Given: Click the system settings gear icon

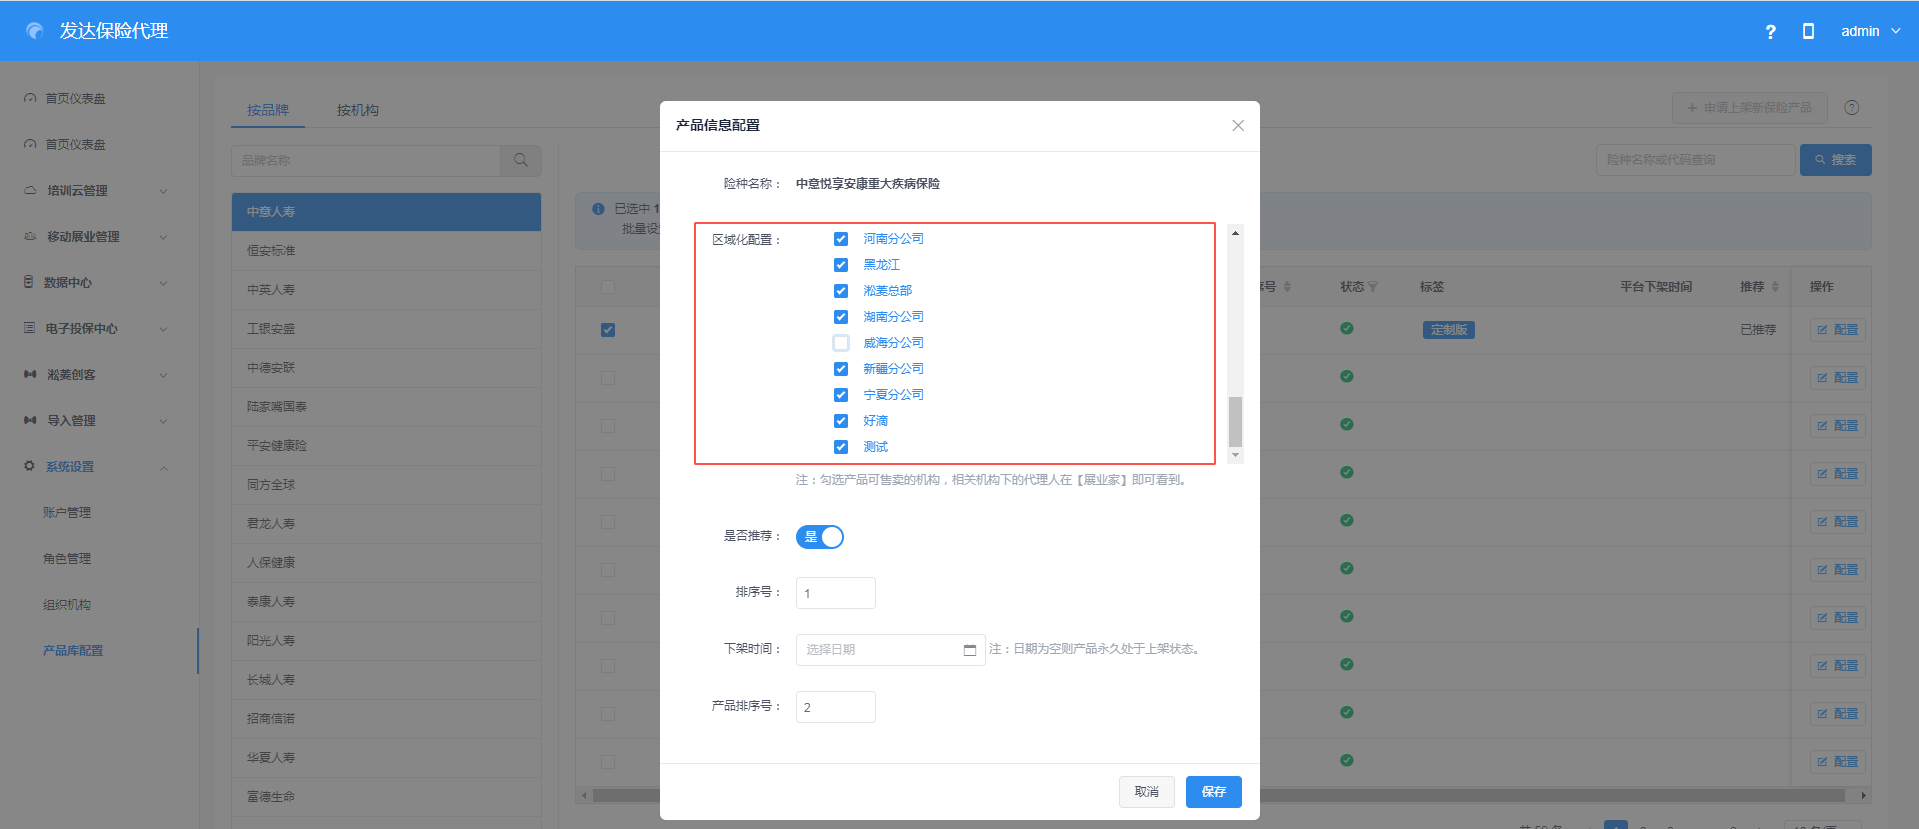Looking at the screenshot, I should tap(29, 466).
